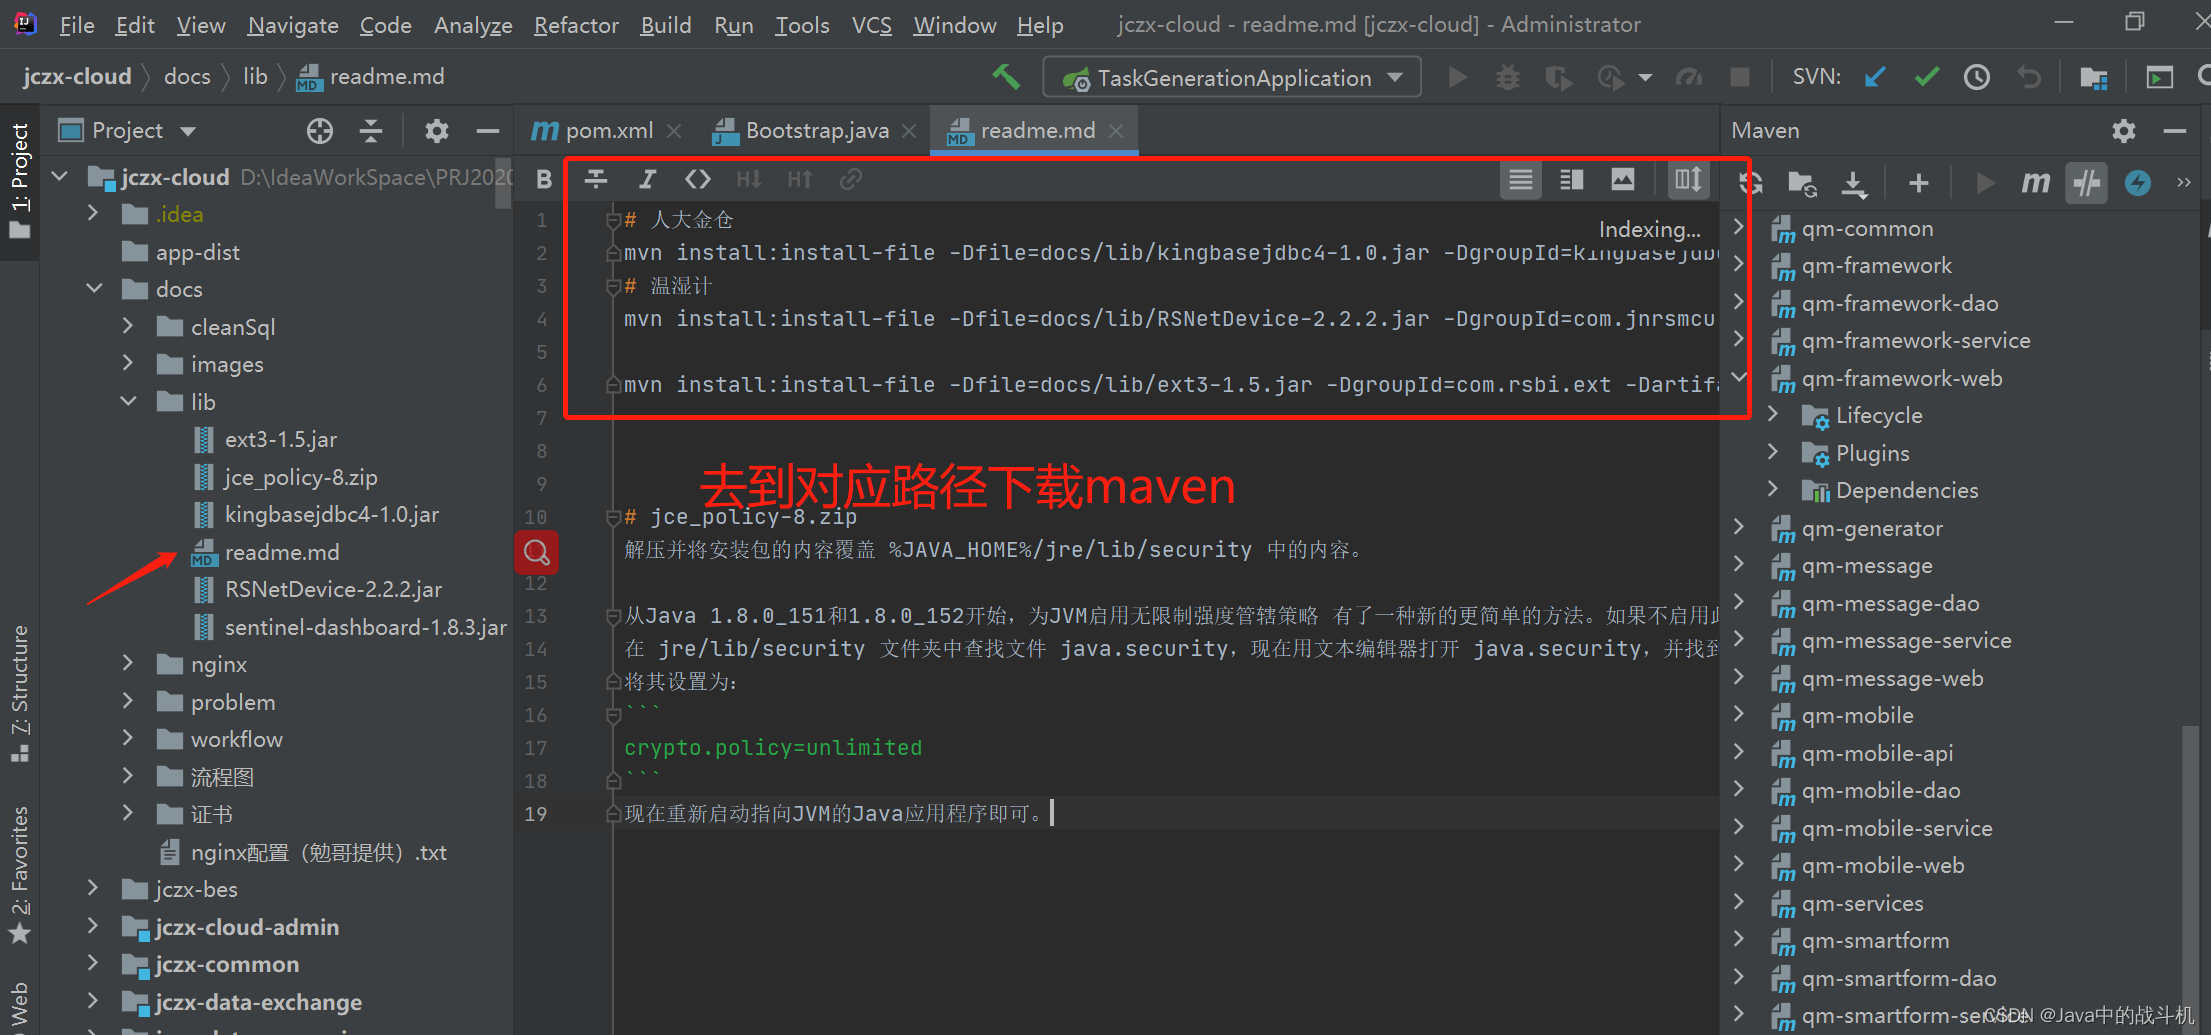
Task: Run with coverage shield icon
Action: click(1558, 77)
